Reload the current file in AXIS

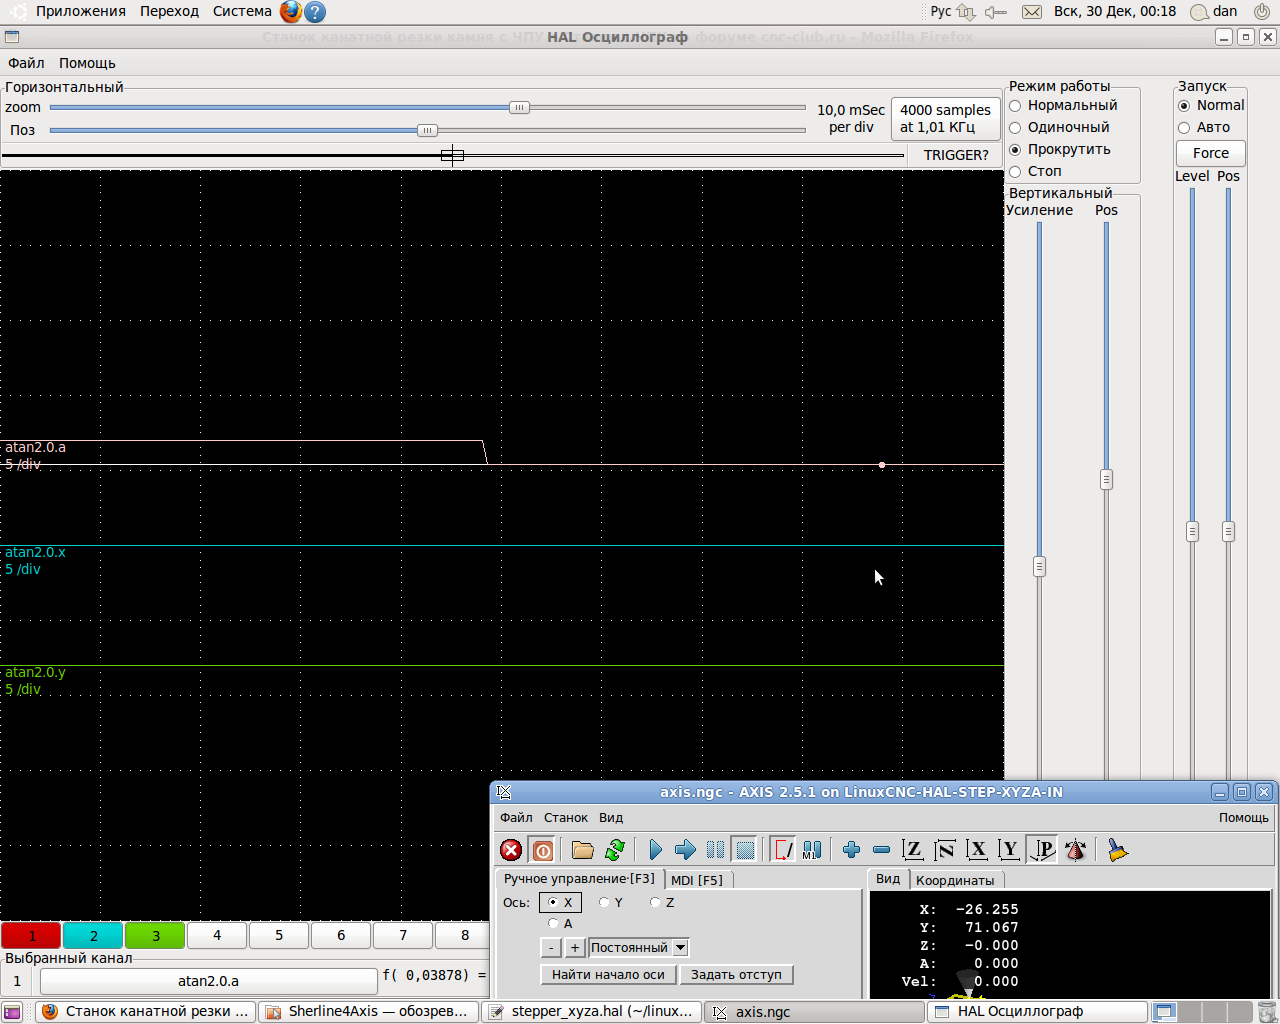pos(615,850)
